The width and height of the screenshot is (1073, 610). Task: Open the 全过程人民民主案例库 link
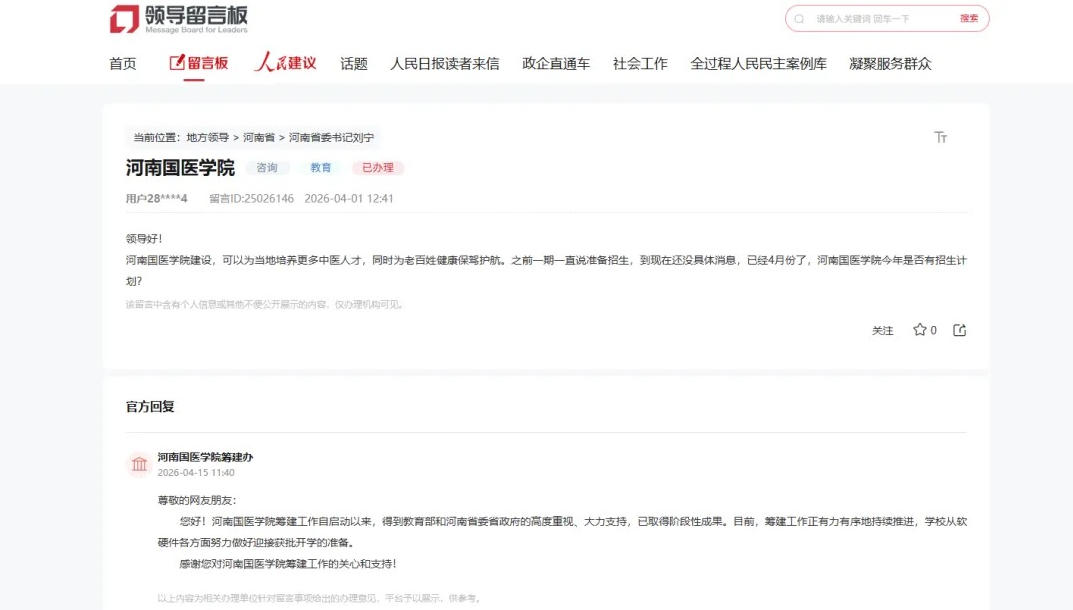(x=758, y=62)
